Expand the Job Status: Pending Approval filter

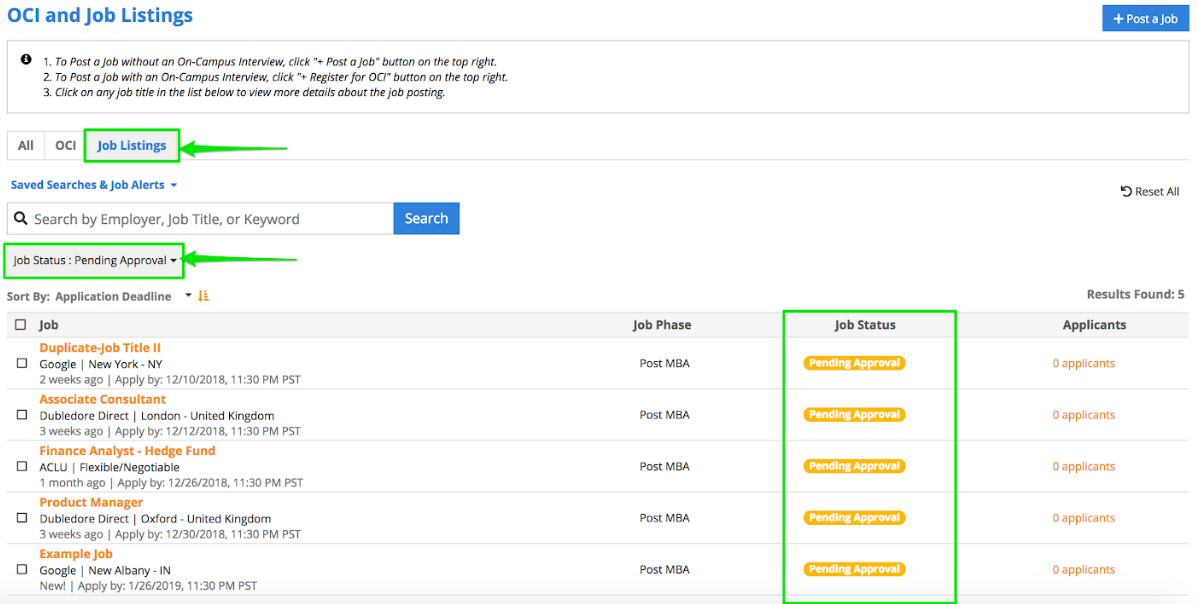click(x=95, y=261)
